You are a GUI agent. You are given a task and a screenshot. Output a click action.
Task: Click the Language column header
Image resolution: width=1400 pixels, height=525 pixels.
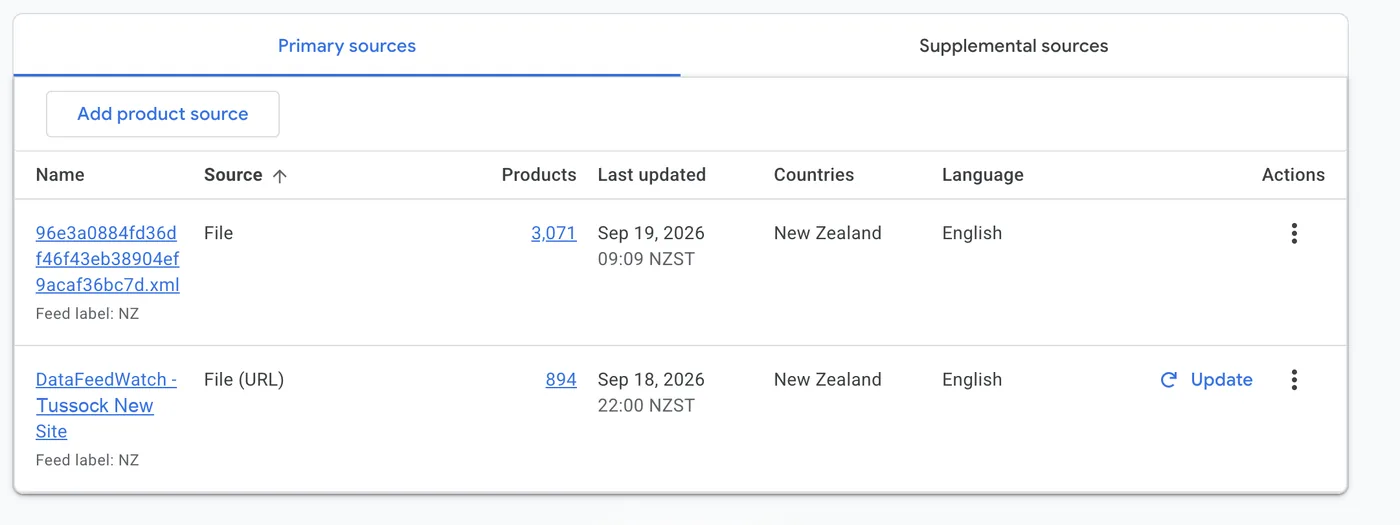[983, 175]
